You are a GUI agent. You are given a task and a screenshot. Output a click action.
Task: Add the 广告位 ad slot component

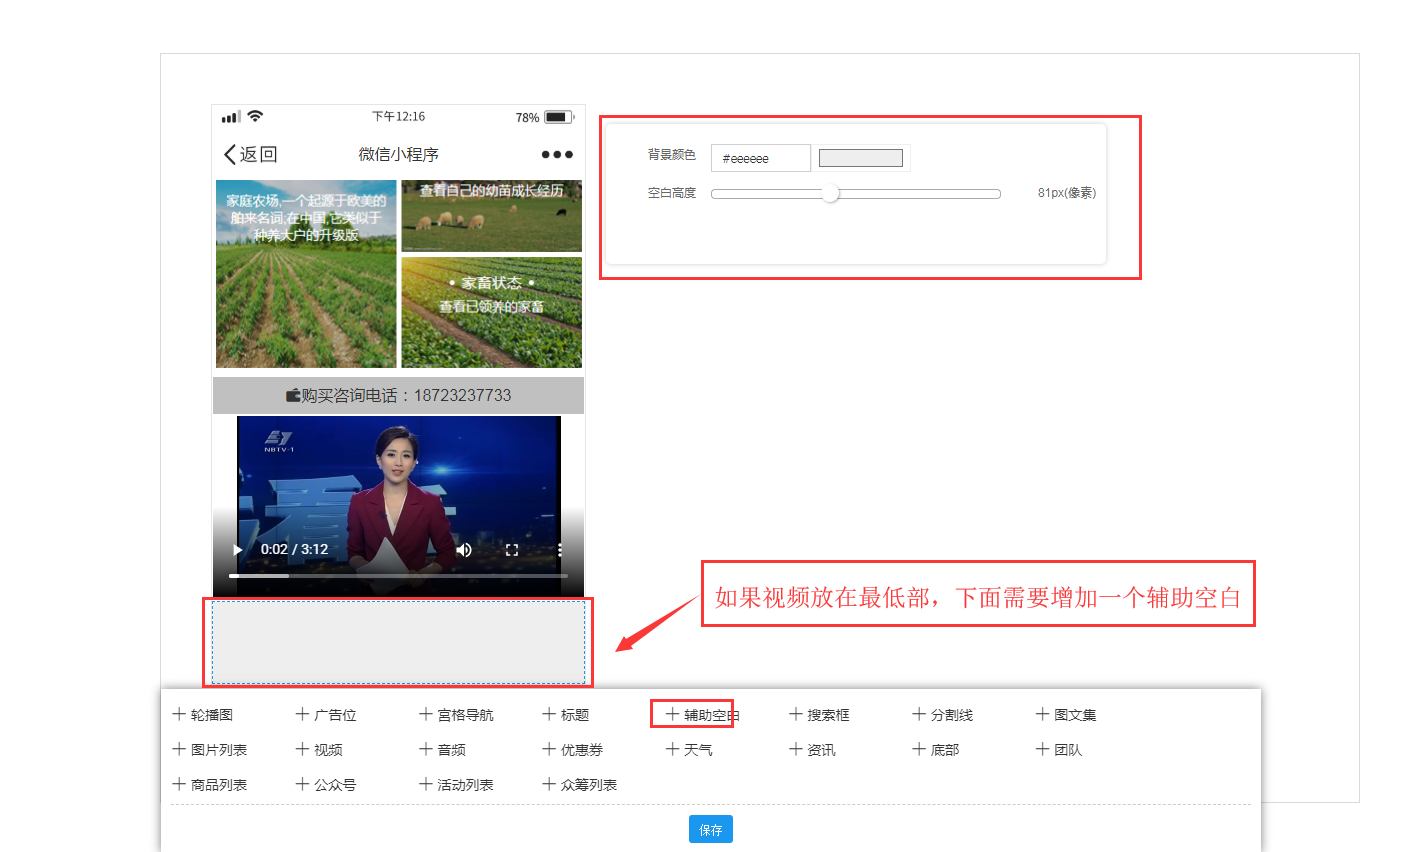click(x=326, y=715)
